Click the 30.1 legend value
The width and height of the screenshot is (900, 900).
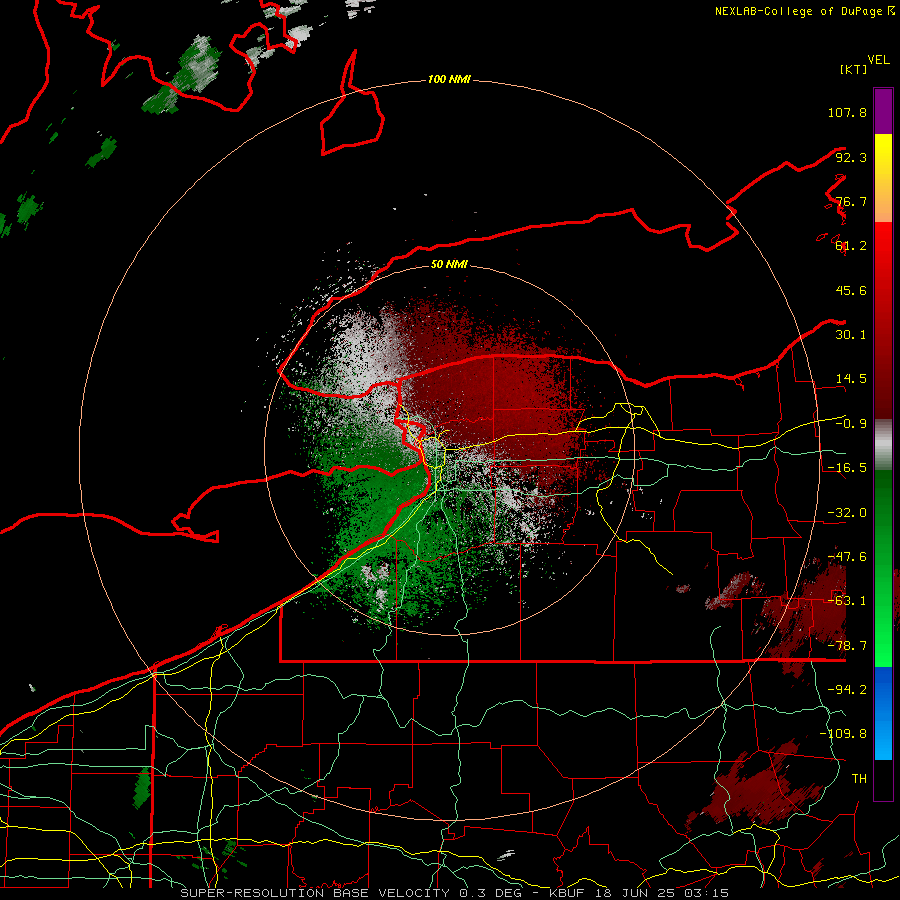[851, 335]
